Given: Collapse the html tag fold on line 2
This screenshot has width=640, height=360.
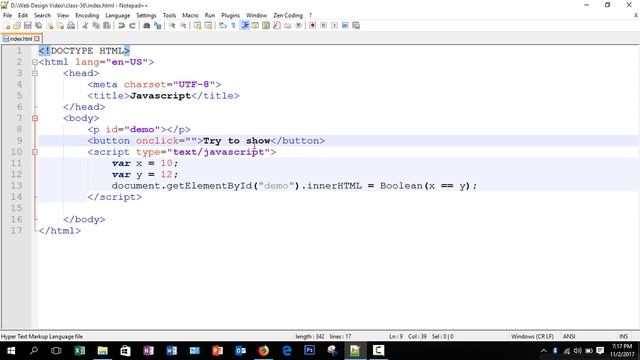Looking at the screenshot, I should [x=35, y=62].
